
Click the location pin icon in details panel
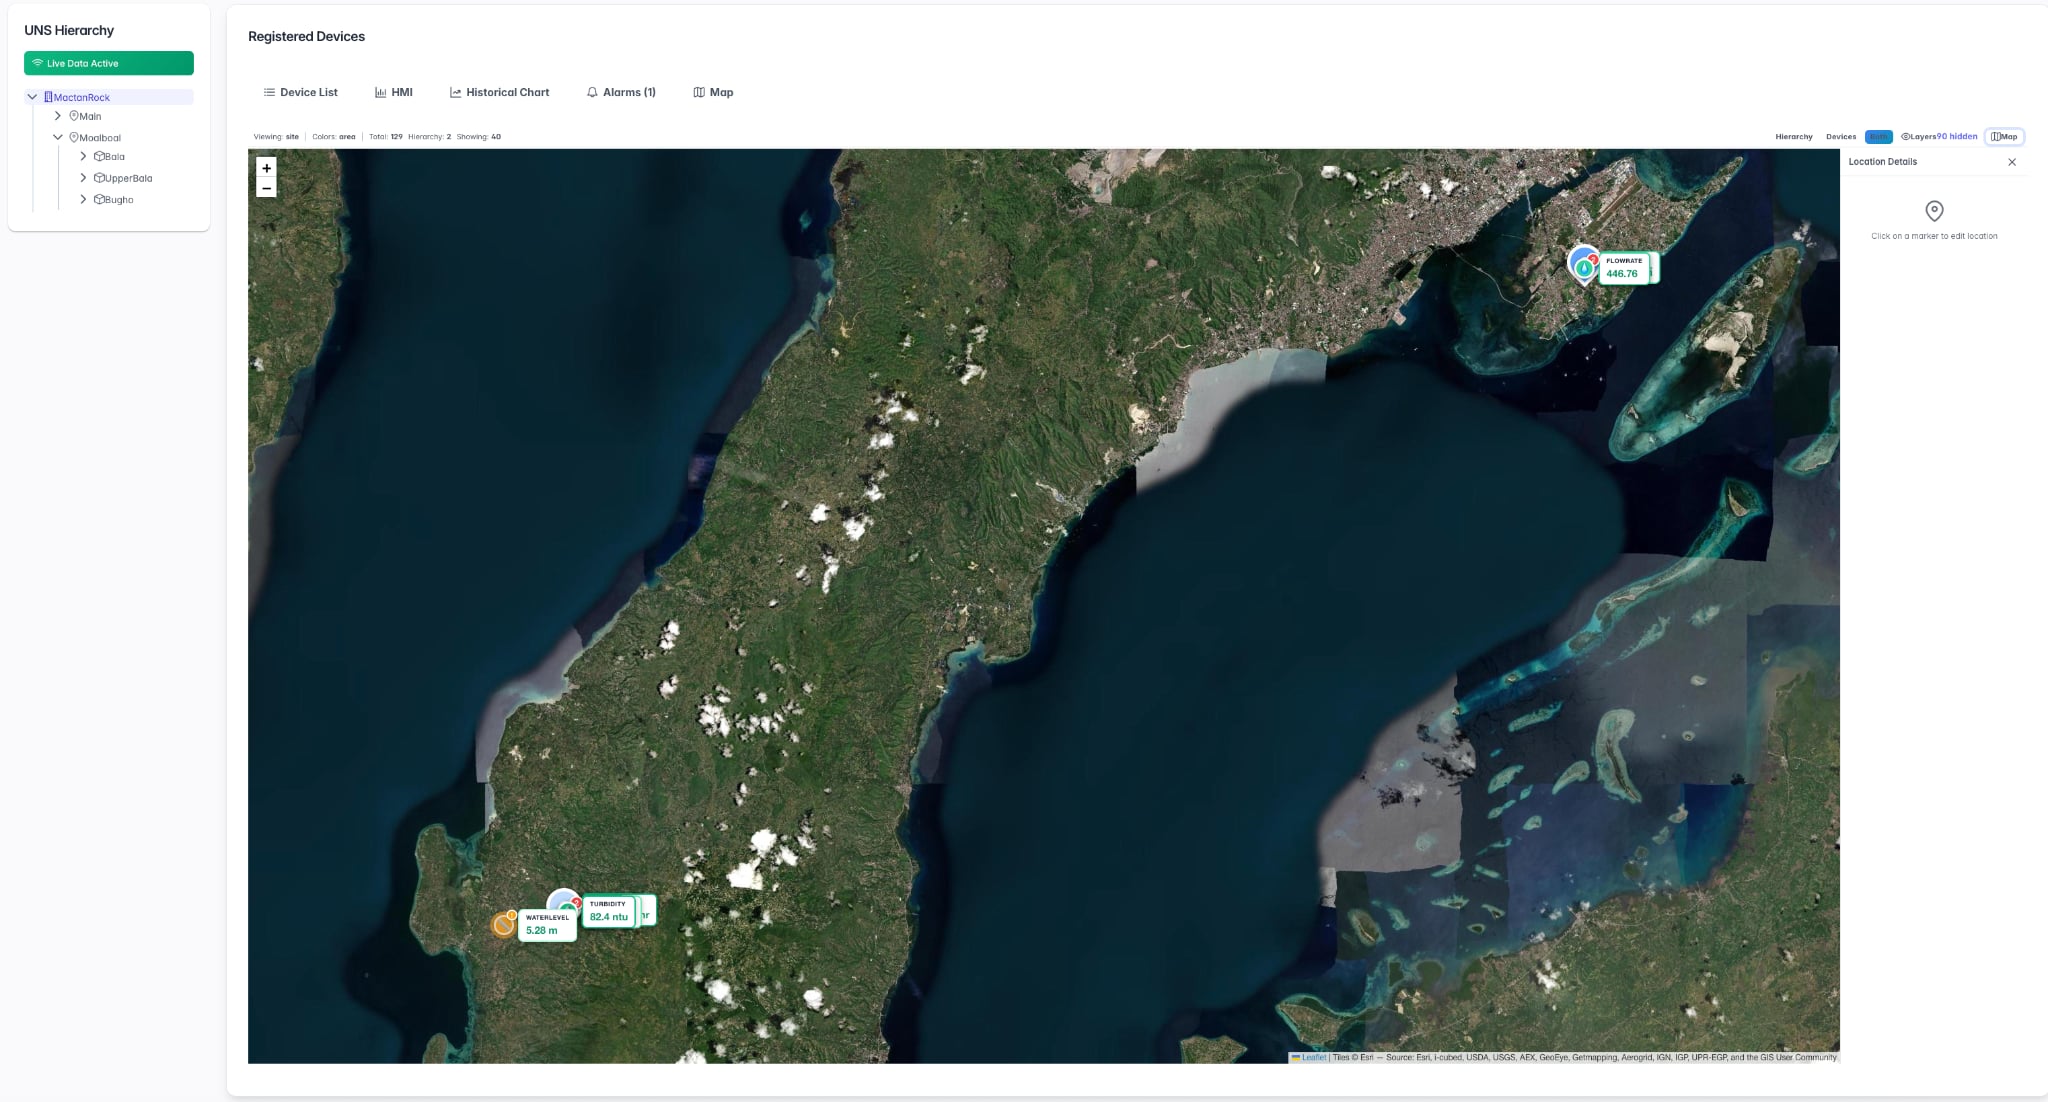coord(1934,211)
